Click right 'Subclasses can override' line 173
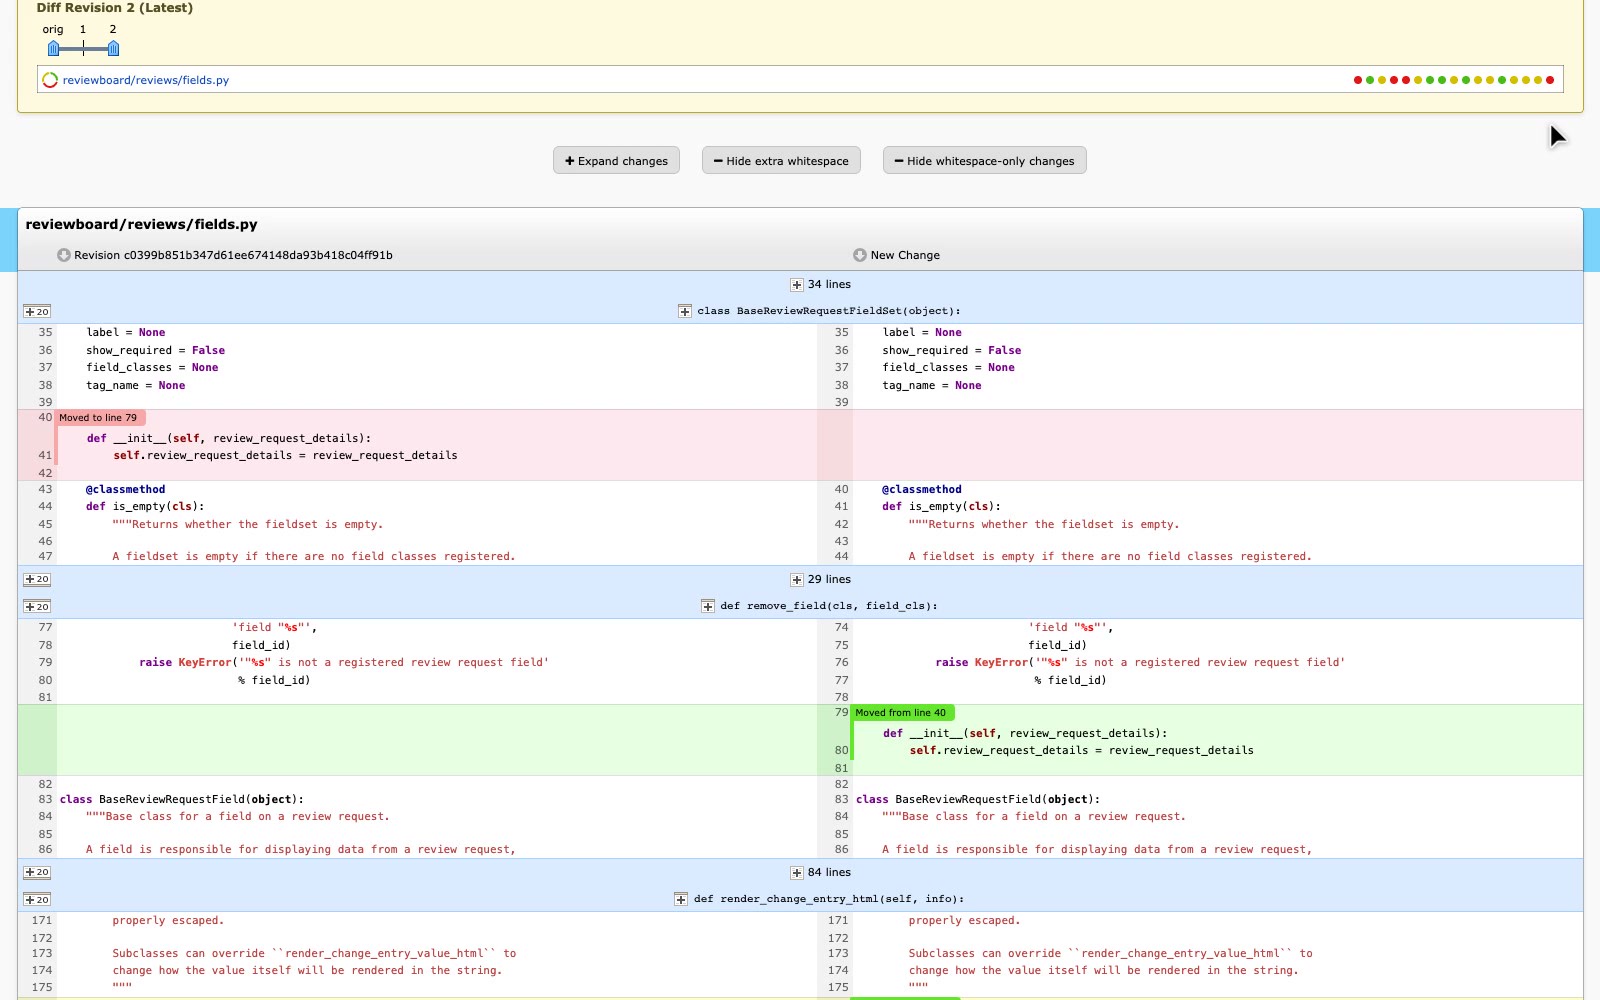The height and width of the screenshot is (1000, 1600). 1111,953
